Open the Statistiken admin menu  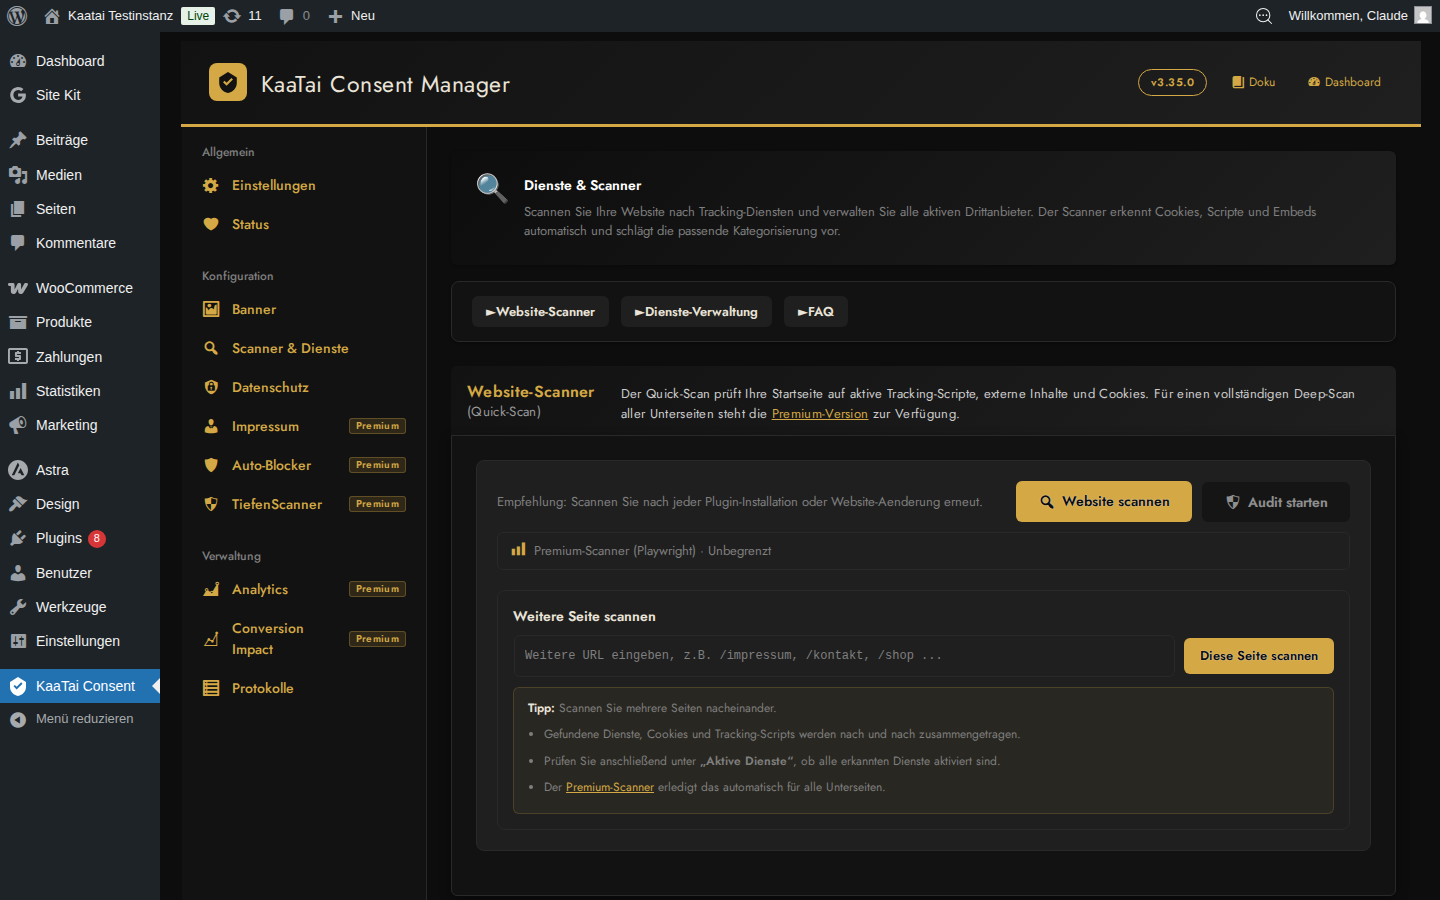coord(80,391)
